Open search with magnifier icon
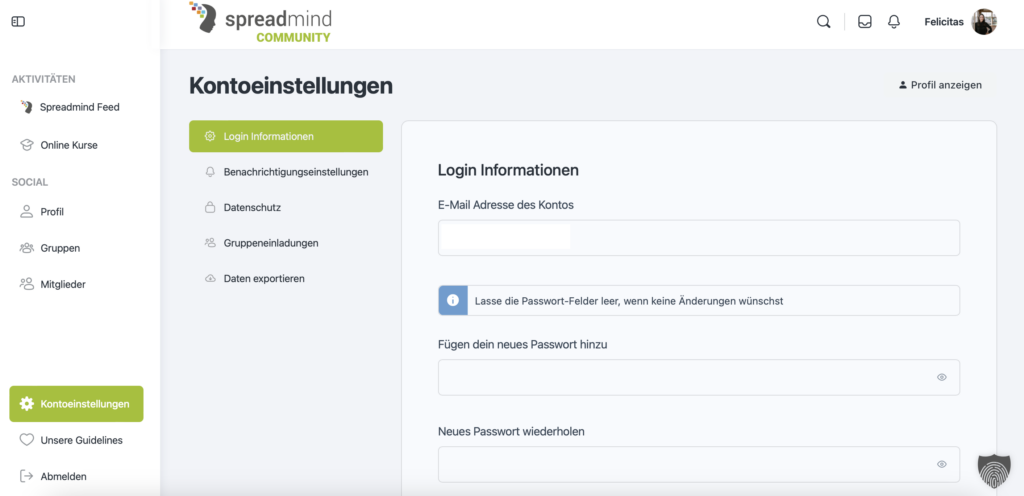 (823, 22)
